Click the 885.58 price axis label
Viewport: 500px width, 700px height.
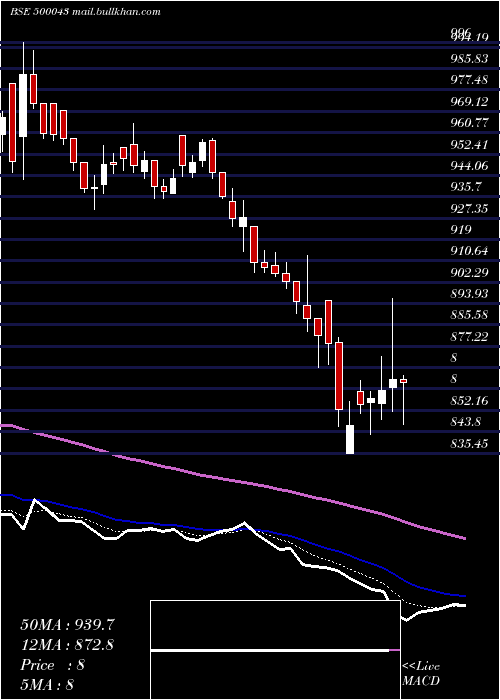469,315
